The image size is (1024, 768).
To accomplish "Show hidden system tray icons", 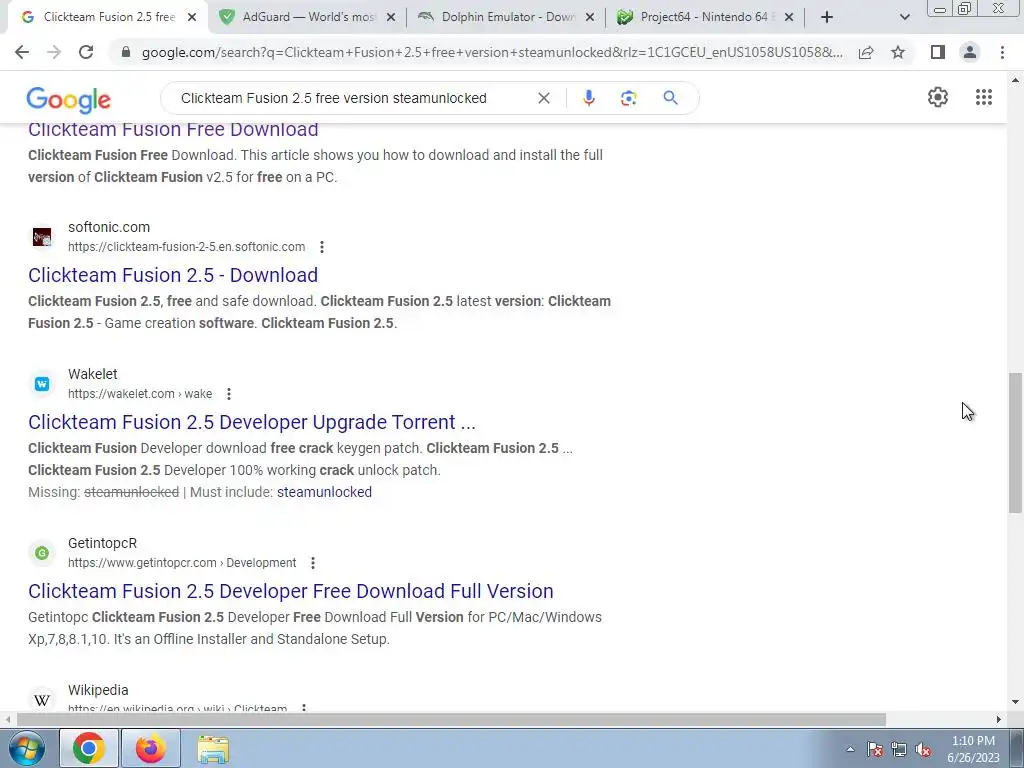I will click(x=850, y=749).
